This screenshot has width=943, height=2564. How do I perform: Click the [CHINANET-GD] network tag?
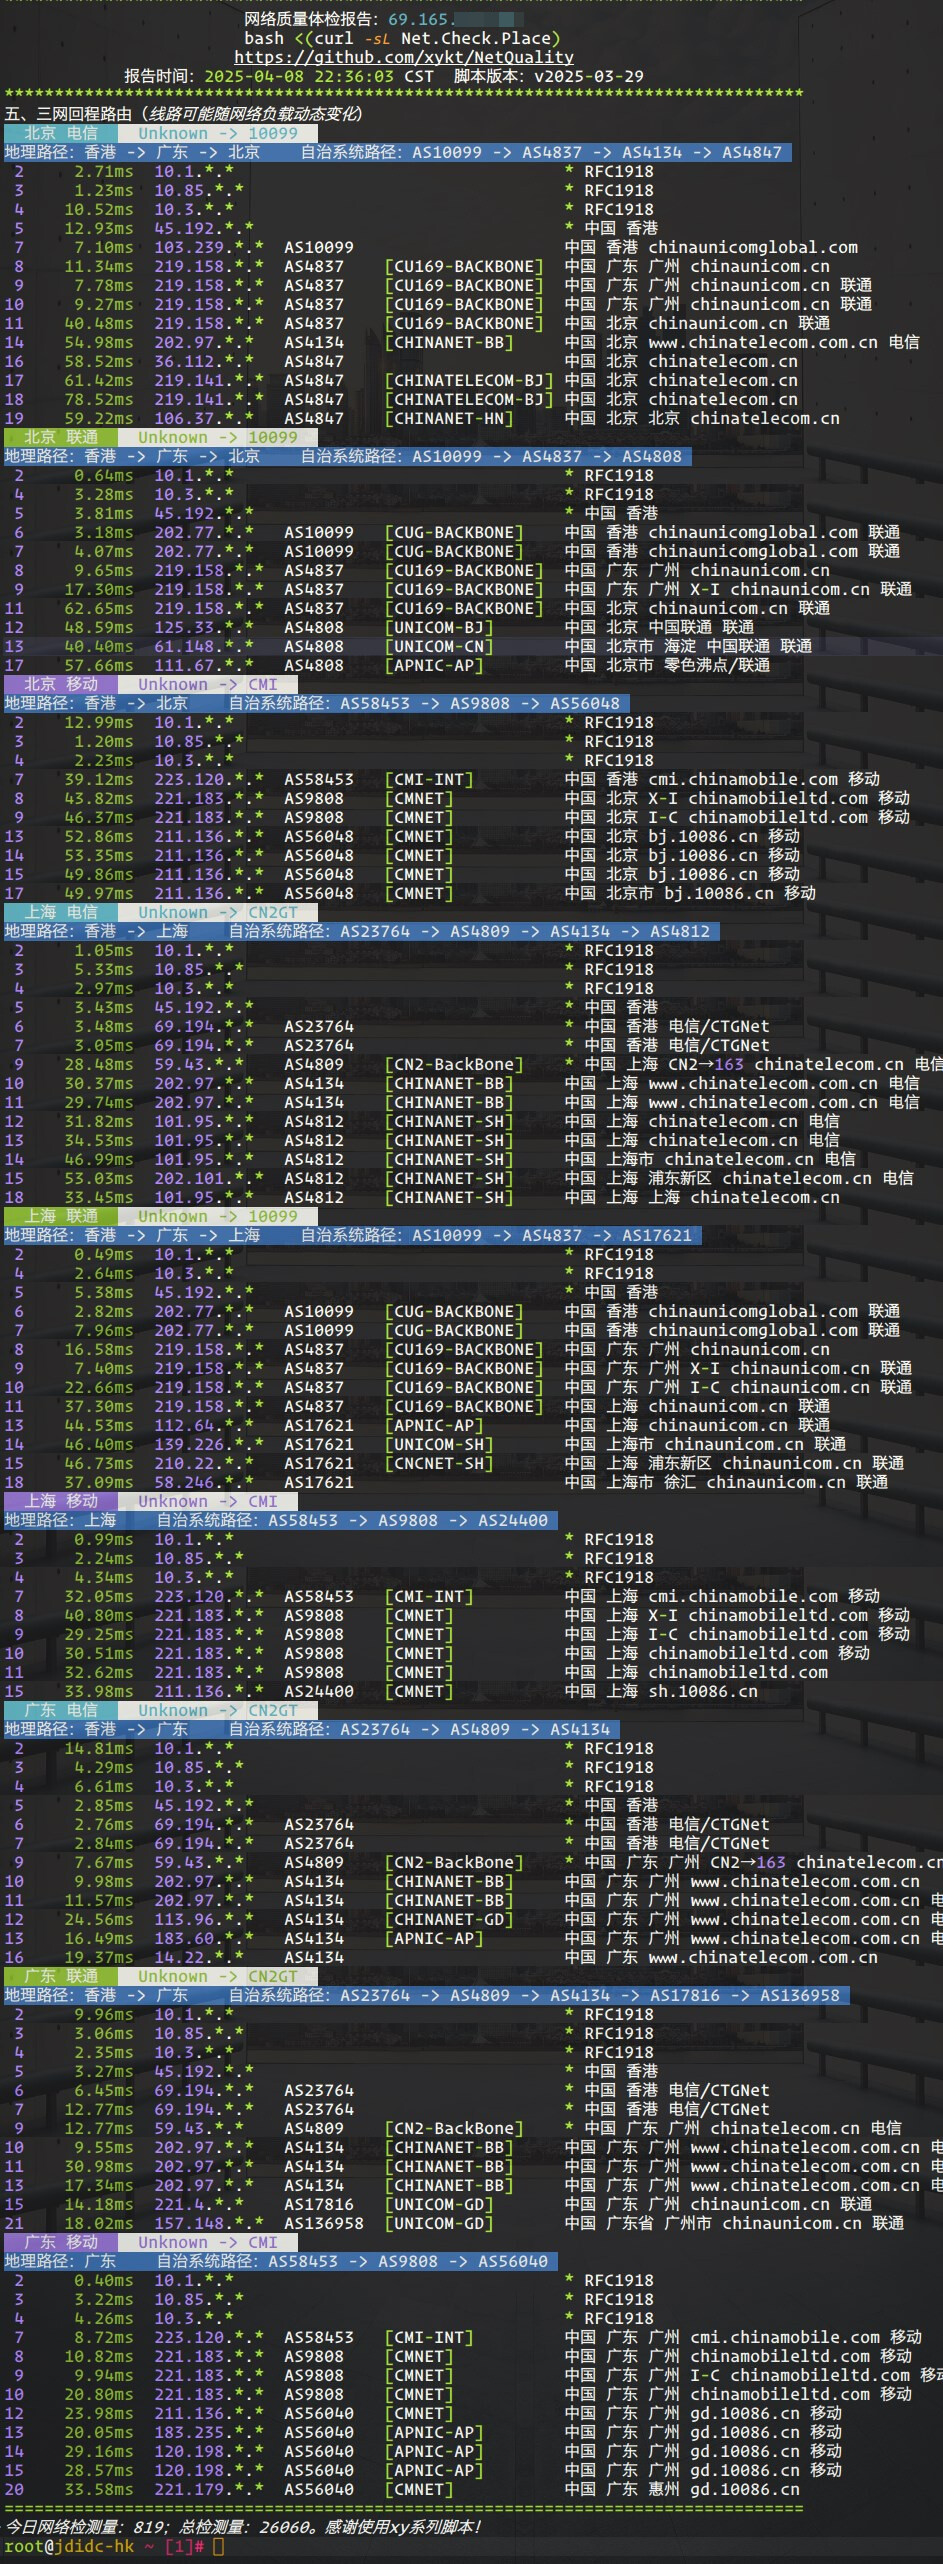[x=448, y=1919]
